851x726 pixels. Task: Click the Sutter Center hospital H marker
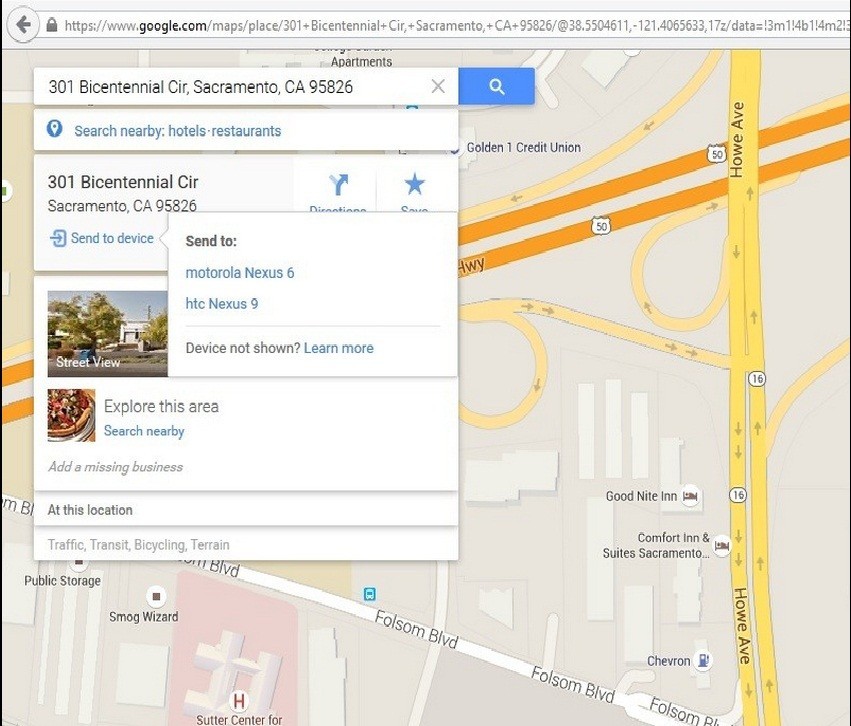coord(238,701)
